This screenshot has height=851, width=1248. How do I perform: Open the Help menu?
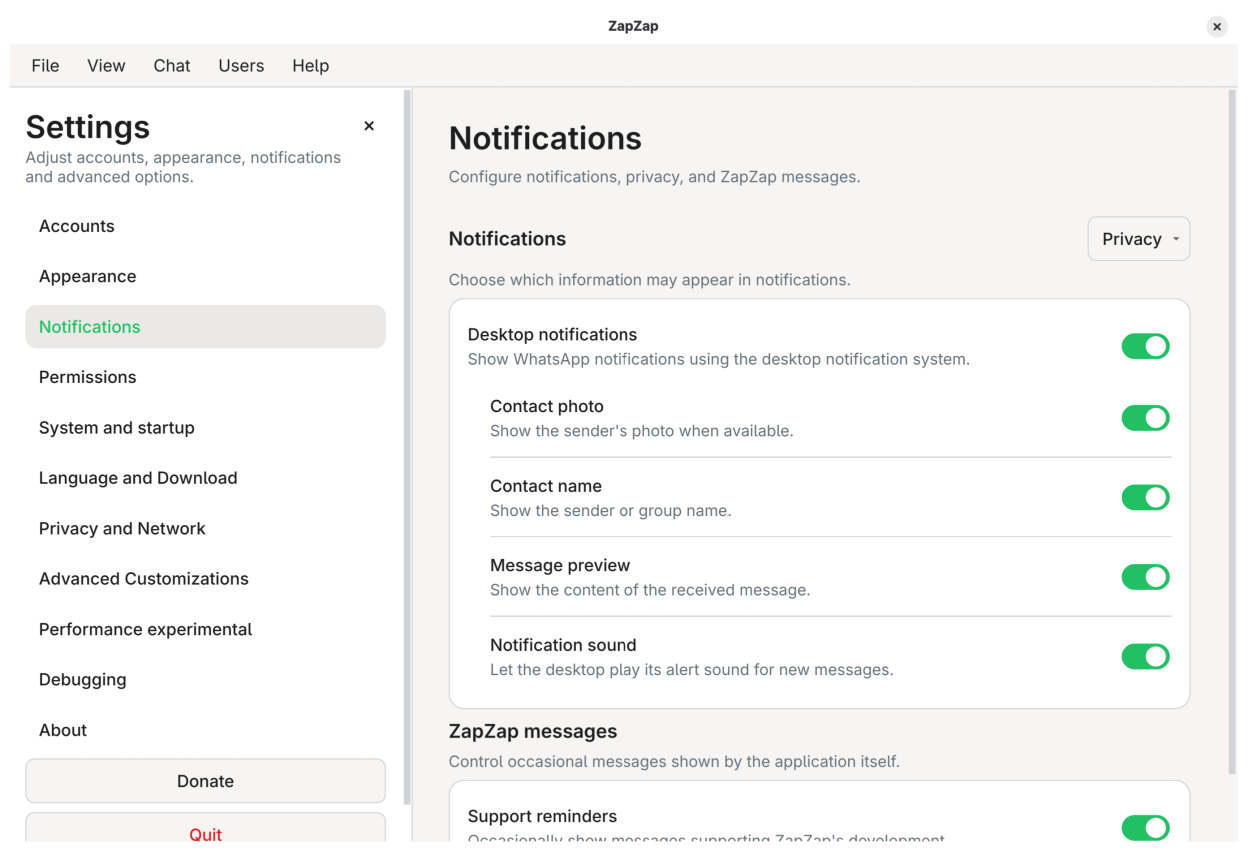point(310,66)
